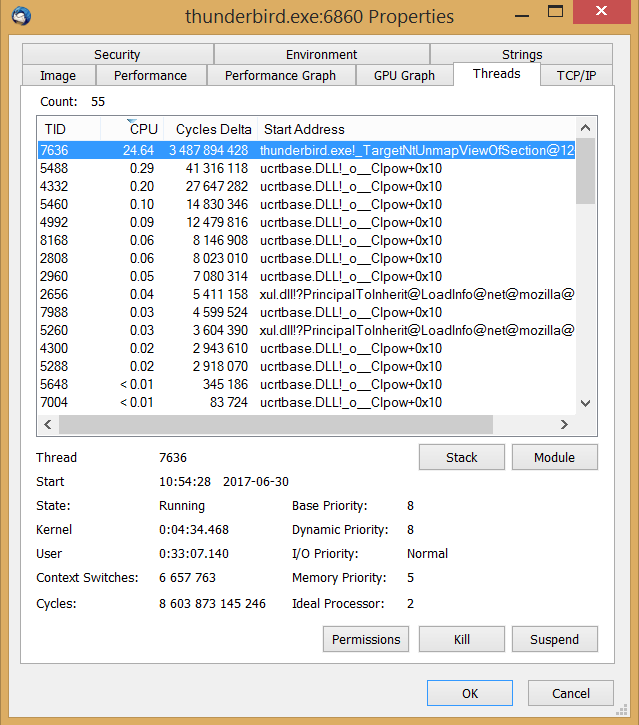The width and height of the screenshot is (639, 725).
Task: Sort by Cycles Delta column header
Action: point(211,129)
